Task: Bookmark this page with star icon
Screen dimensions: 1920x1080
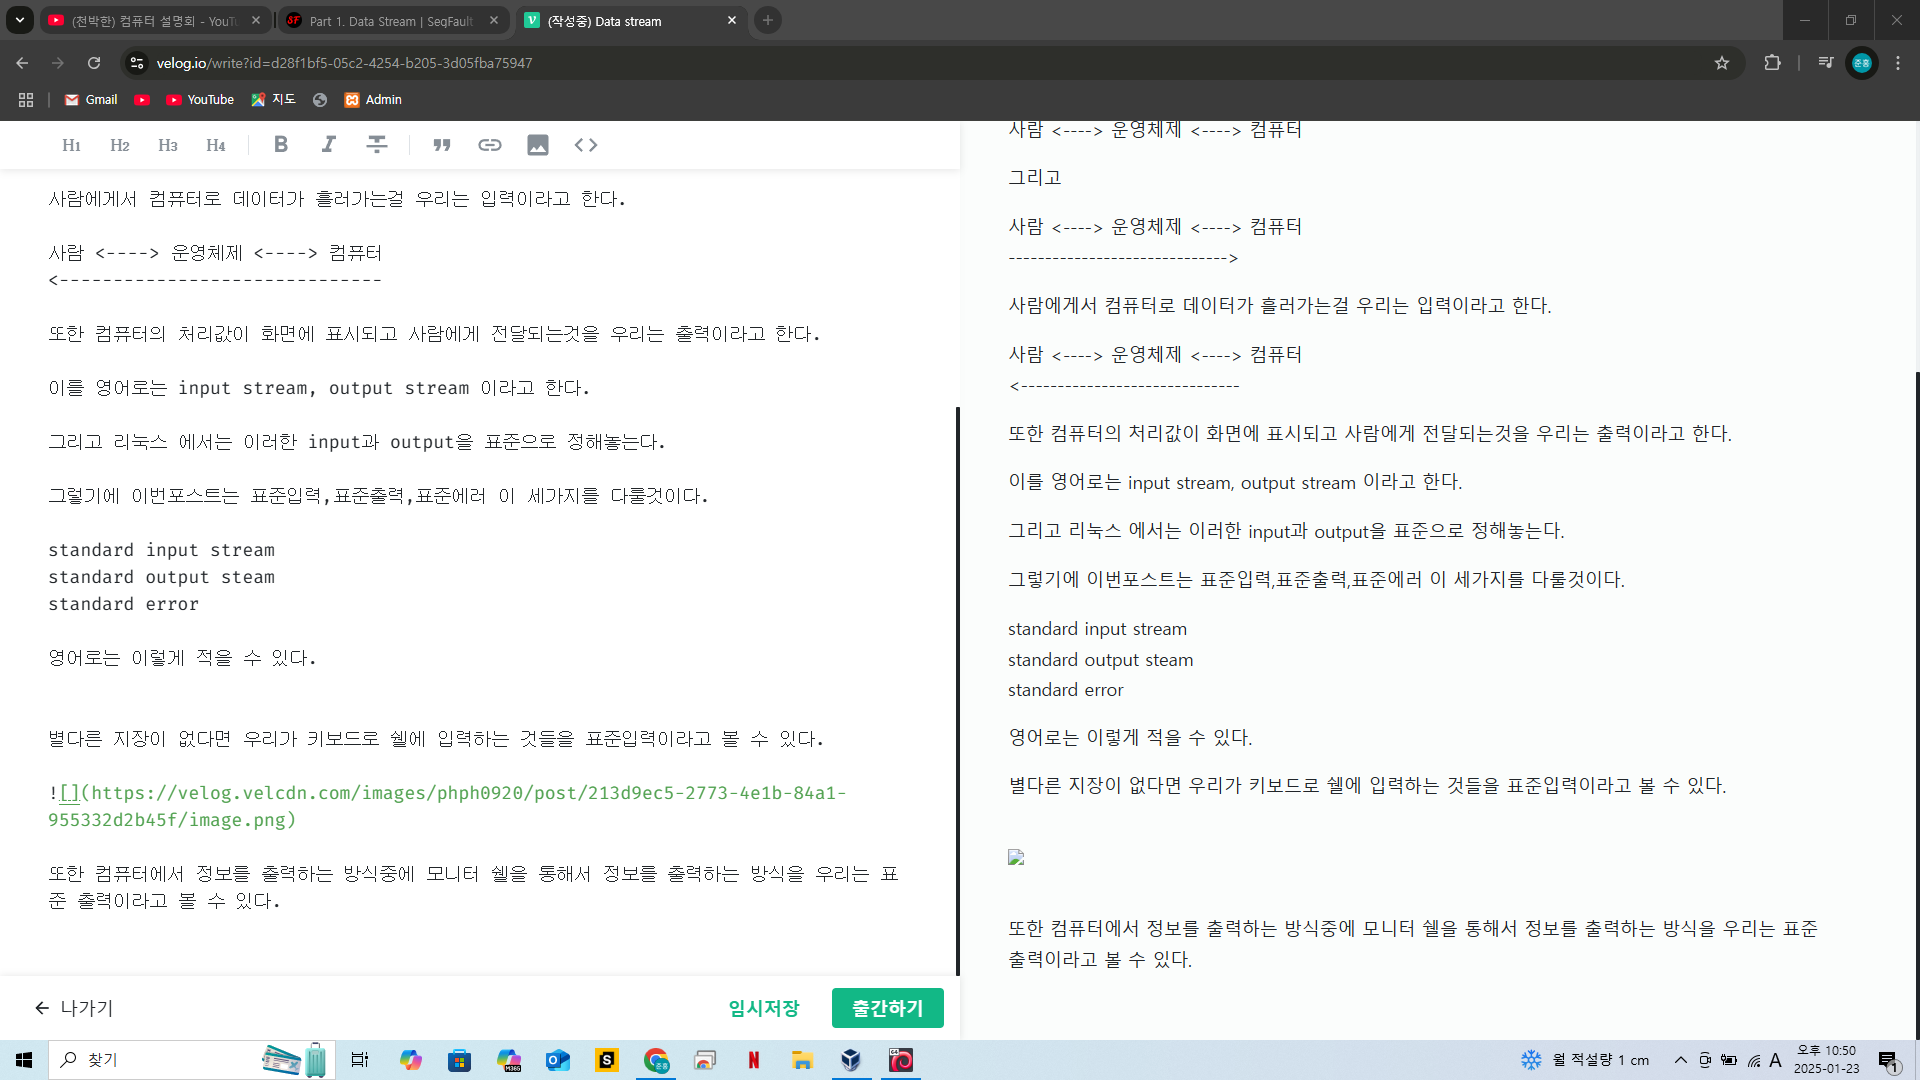Action: pyautogui.click(x=1722, y=63)
